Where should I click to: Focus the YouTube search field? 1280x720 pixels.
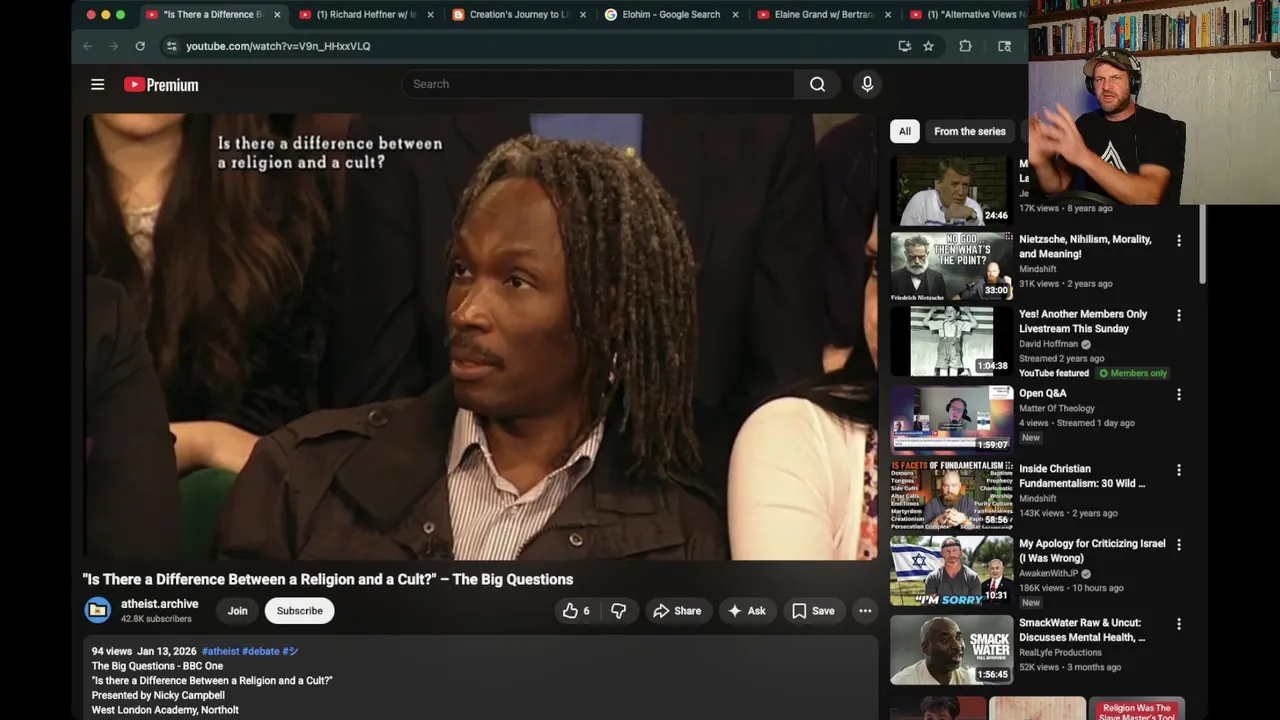[x=598, y=84]
